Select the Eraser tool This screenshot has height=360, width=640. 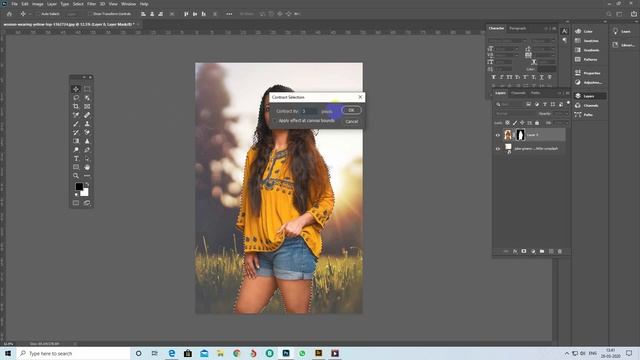point(87,132)
